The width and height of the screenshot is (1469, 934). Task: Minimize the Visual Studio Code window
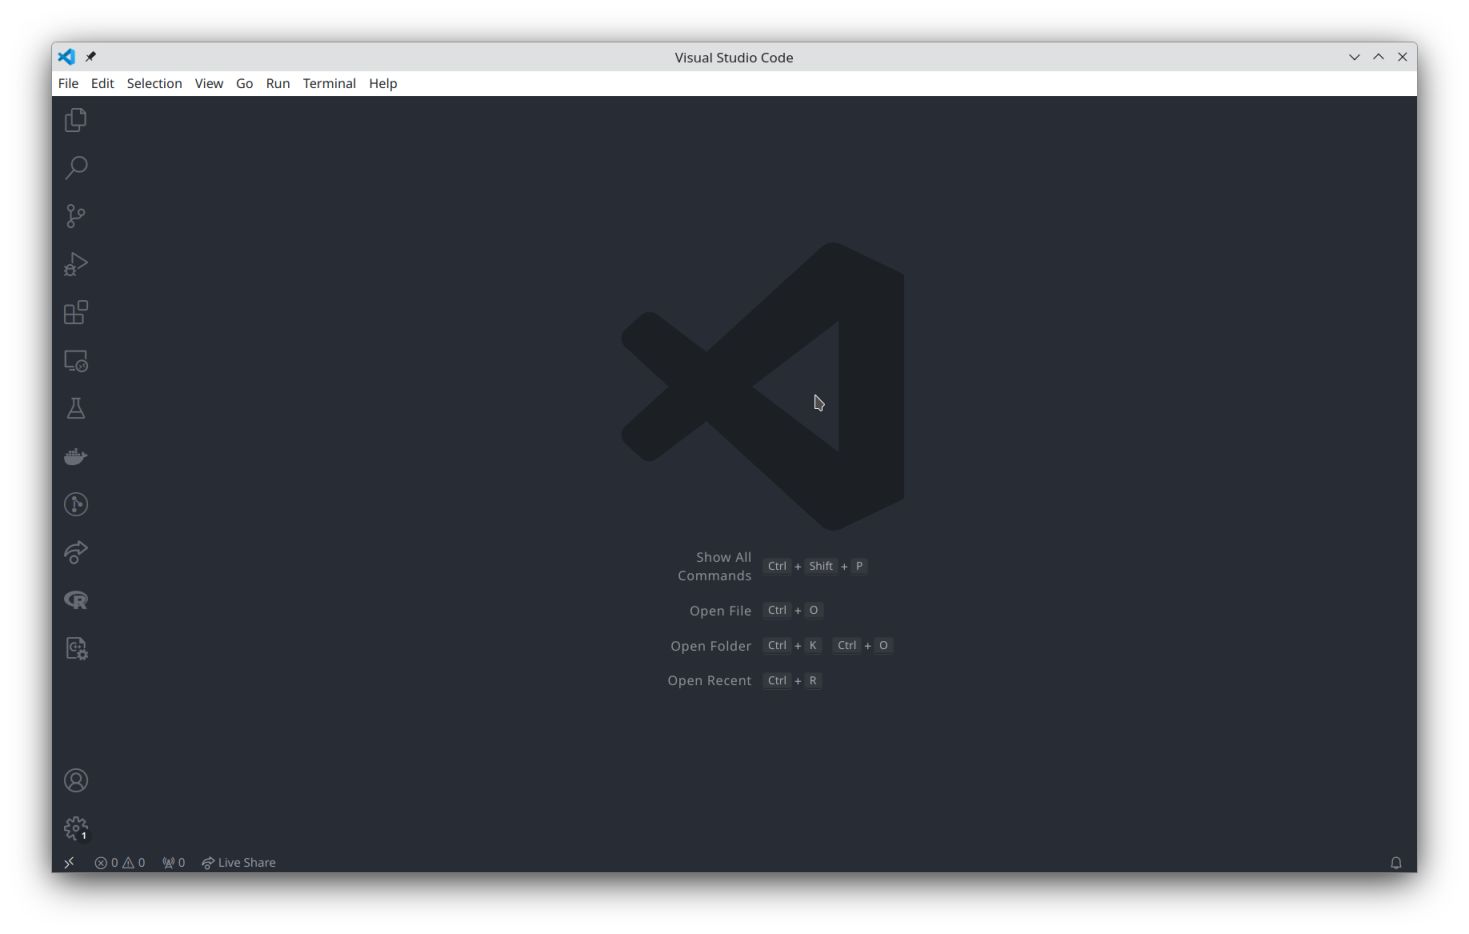(x=1354, y=57)
